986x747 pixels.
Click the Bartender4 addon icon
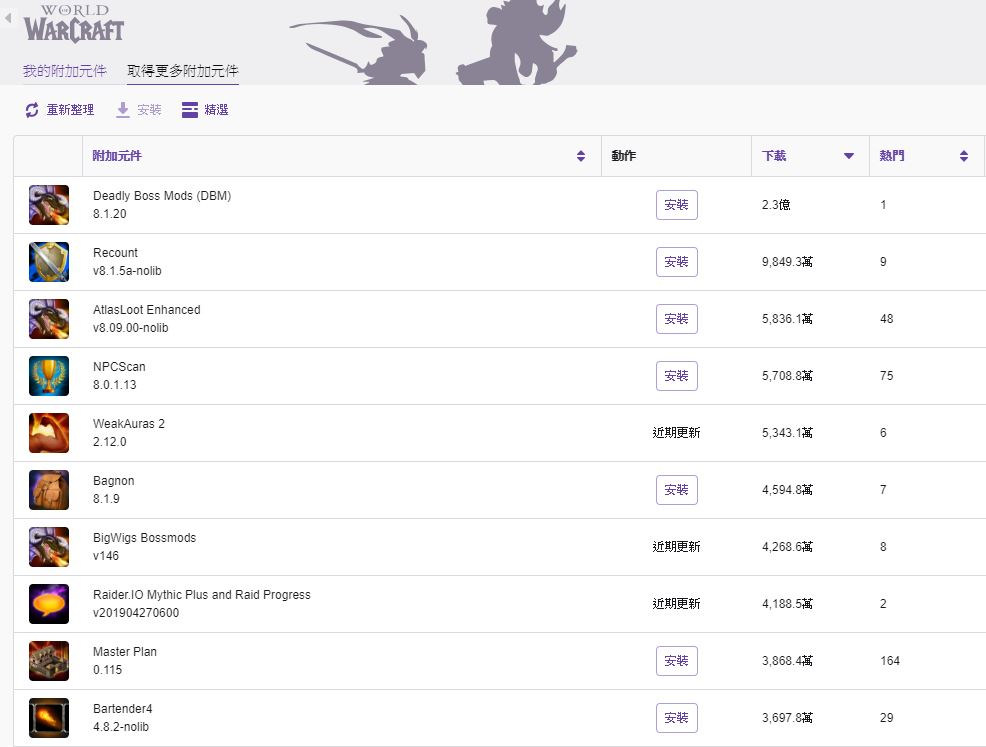[49, 718]
